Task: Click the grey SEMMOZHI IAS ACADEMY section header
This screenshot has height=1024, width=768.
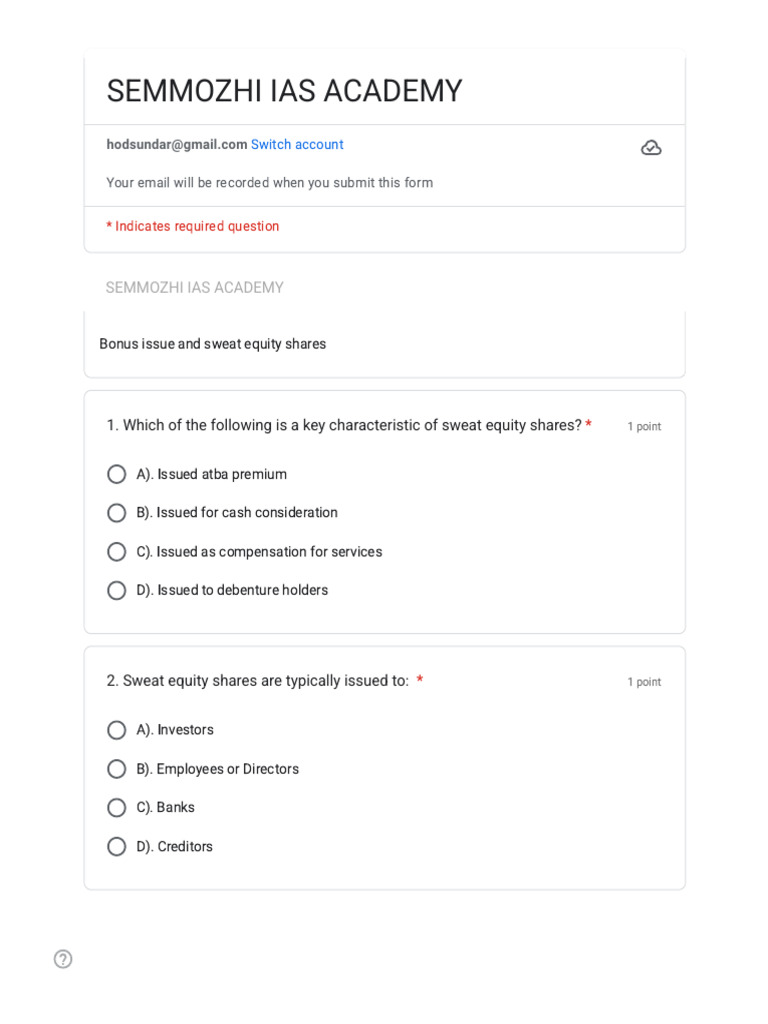Action: tap(195, 287)
